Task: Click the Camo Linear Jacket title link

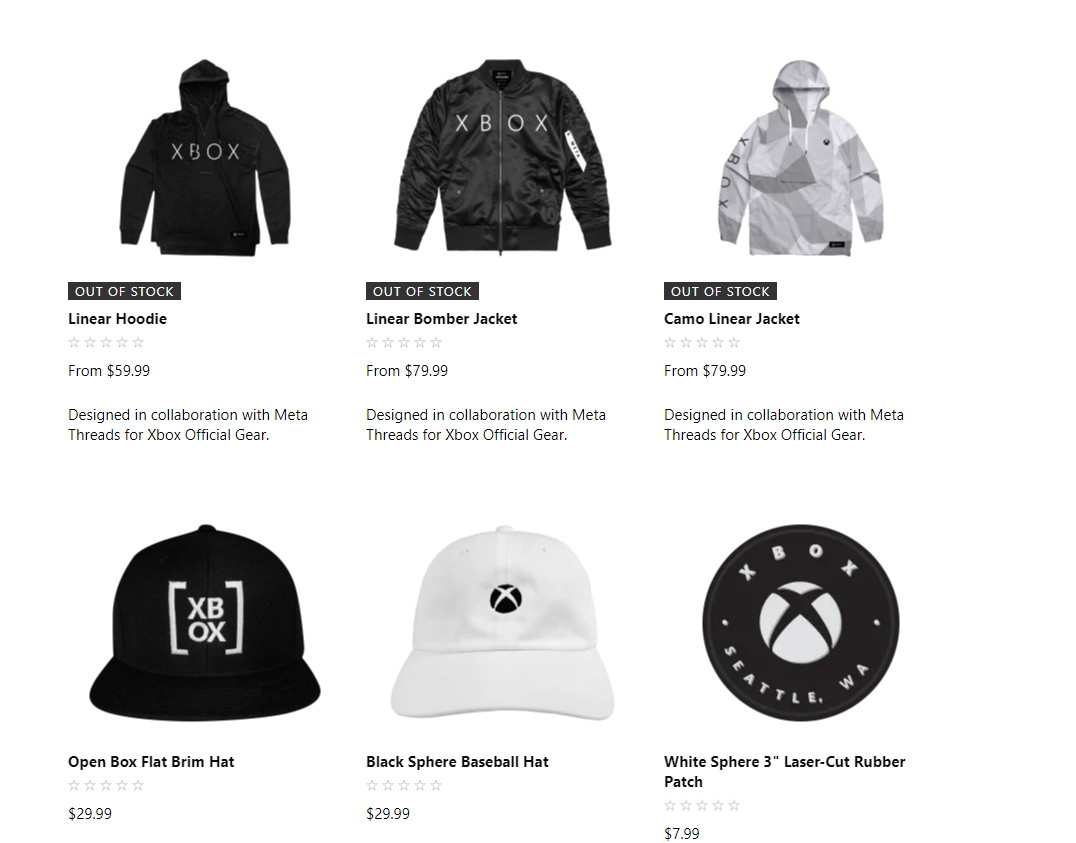Action: point(732,319)
